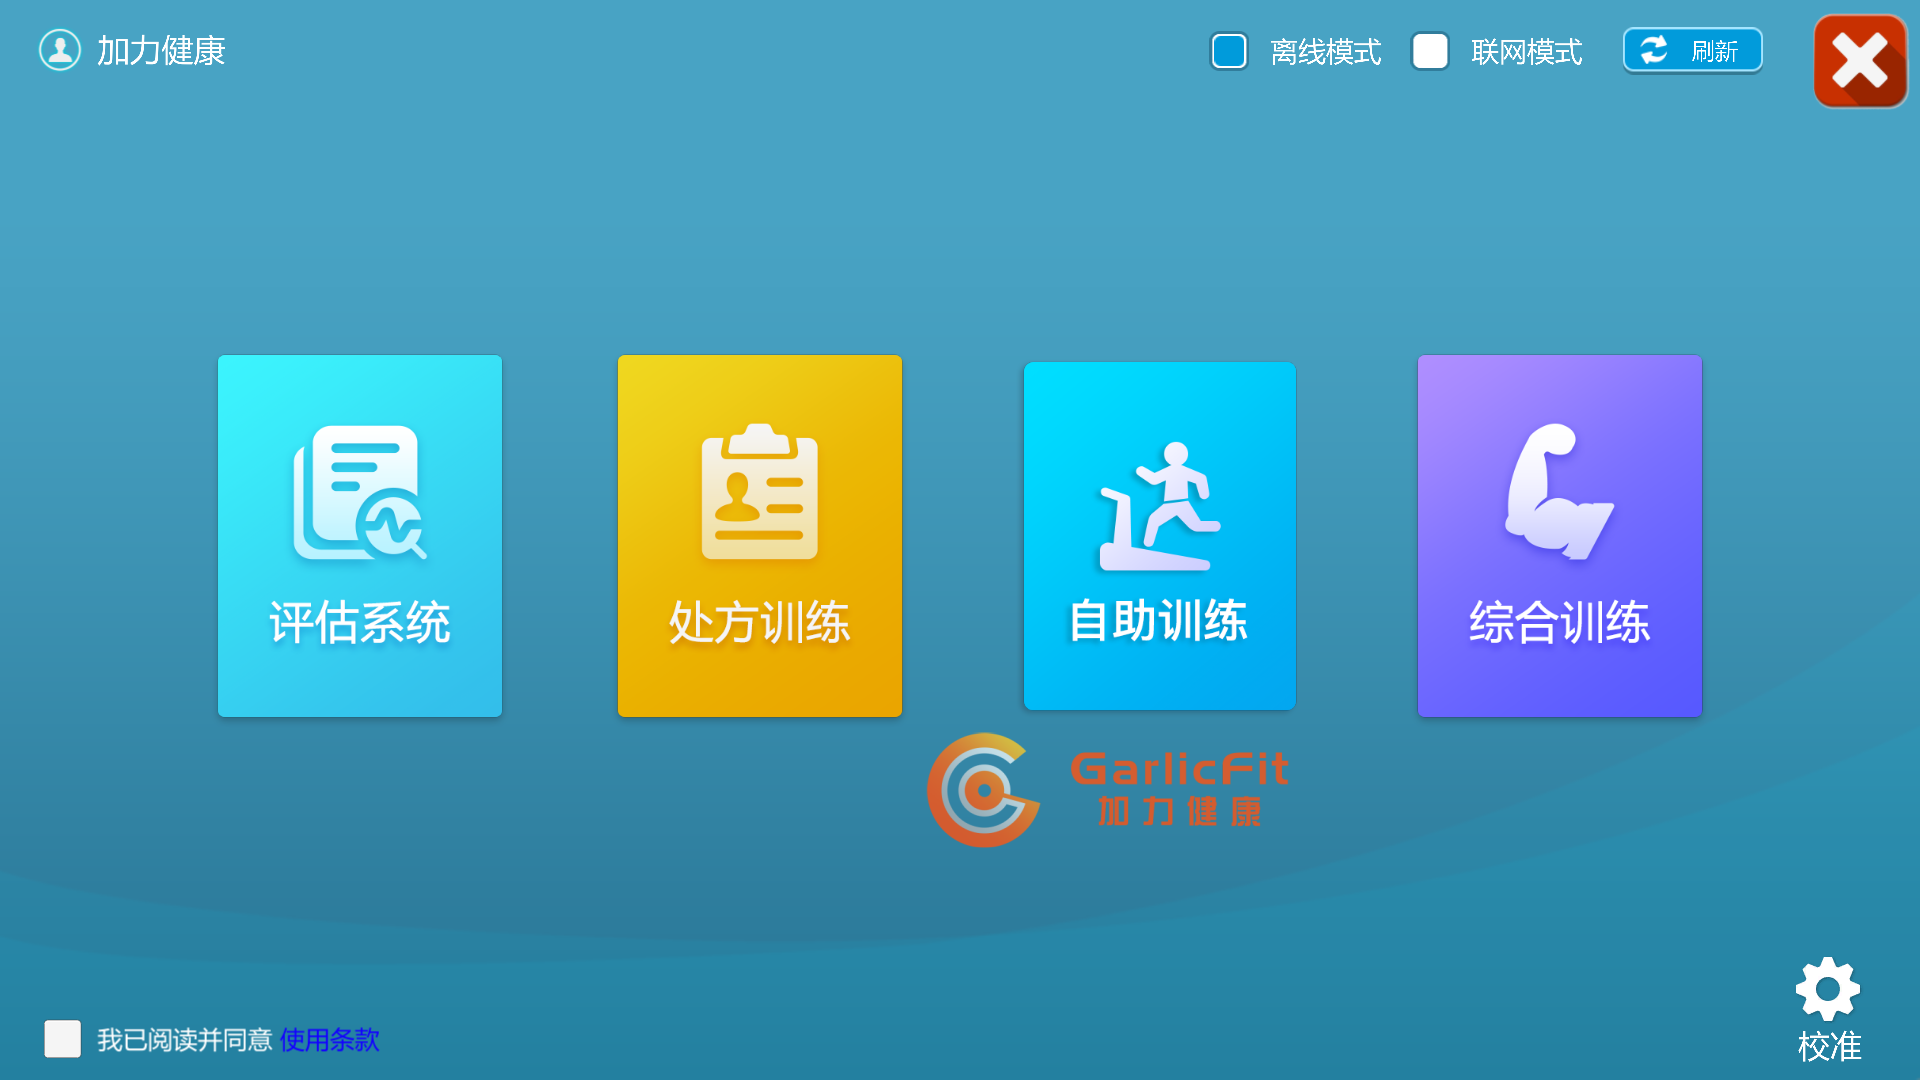Enable the 离线模式 offline mode checkbox
Viewport: 1920px width, 1080px height.
[x=1229, y=51]
